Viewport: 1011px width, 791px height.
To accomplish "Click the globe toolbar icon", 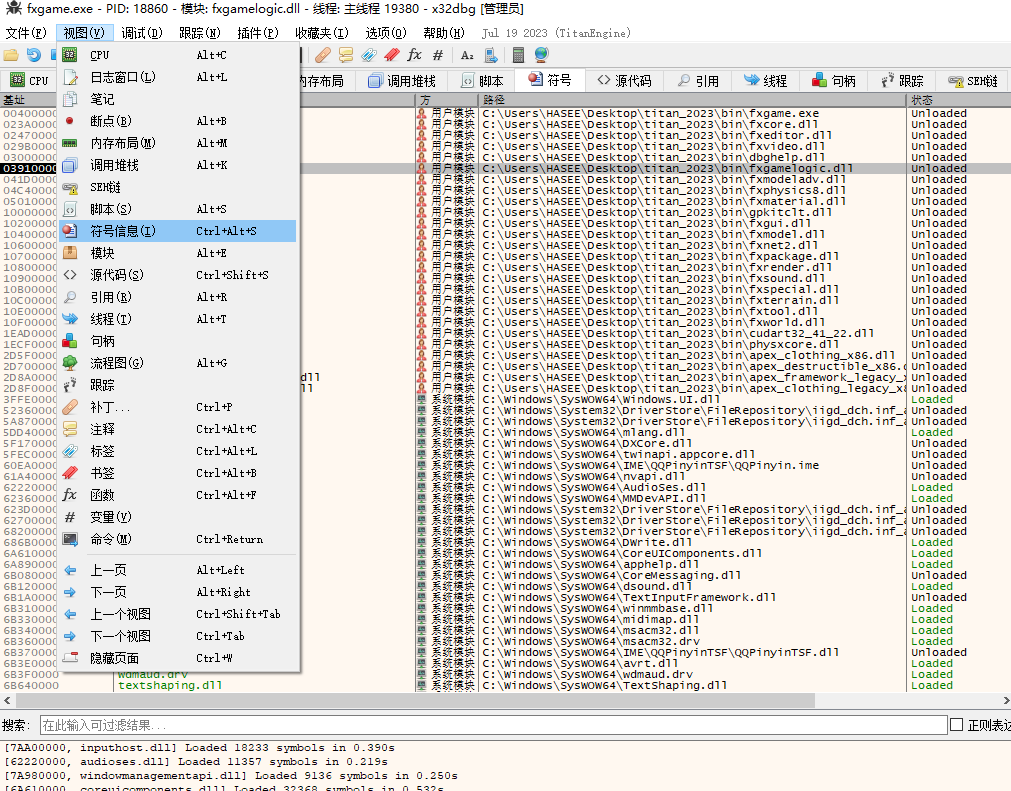I will 542,55.
